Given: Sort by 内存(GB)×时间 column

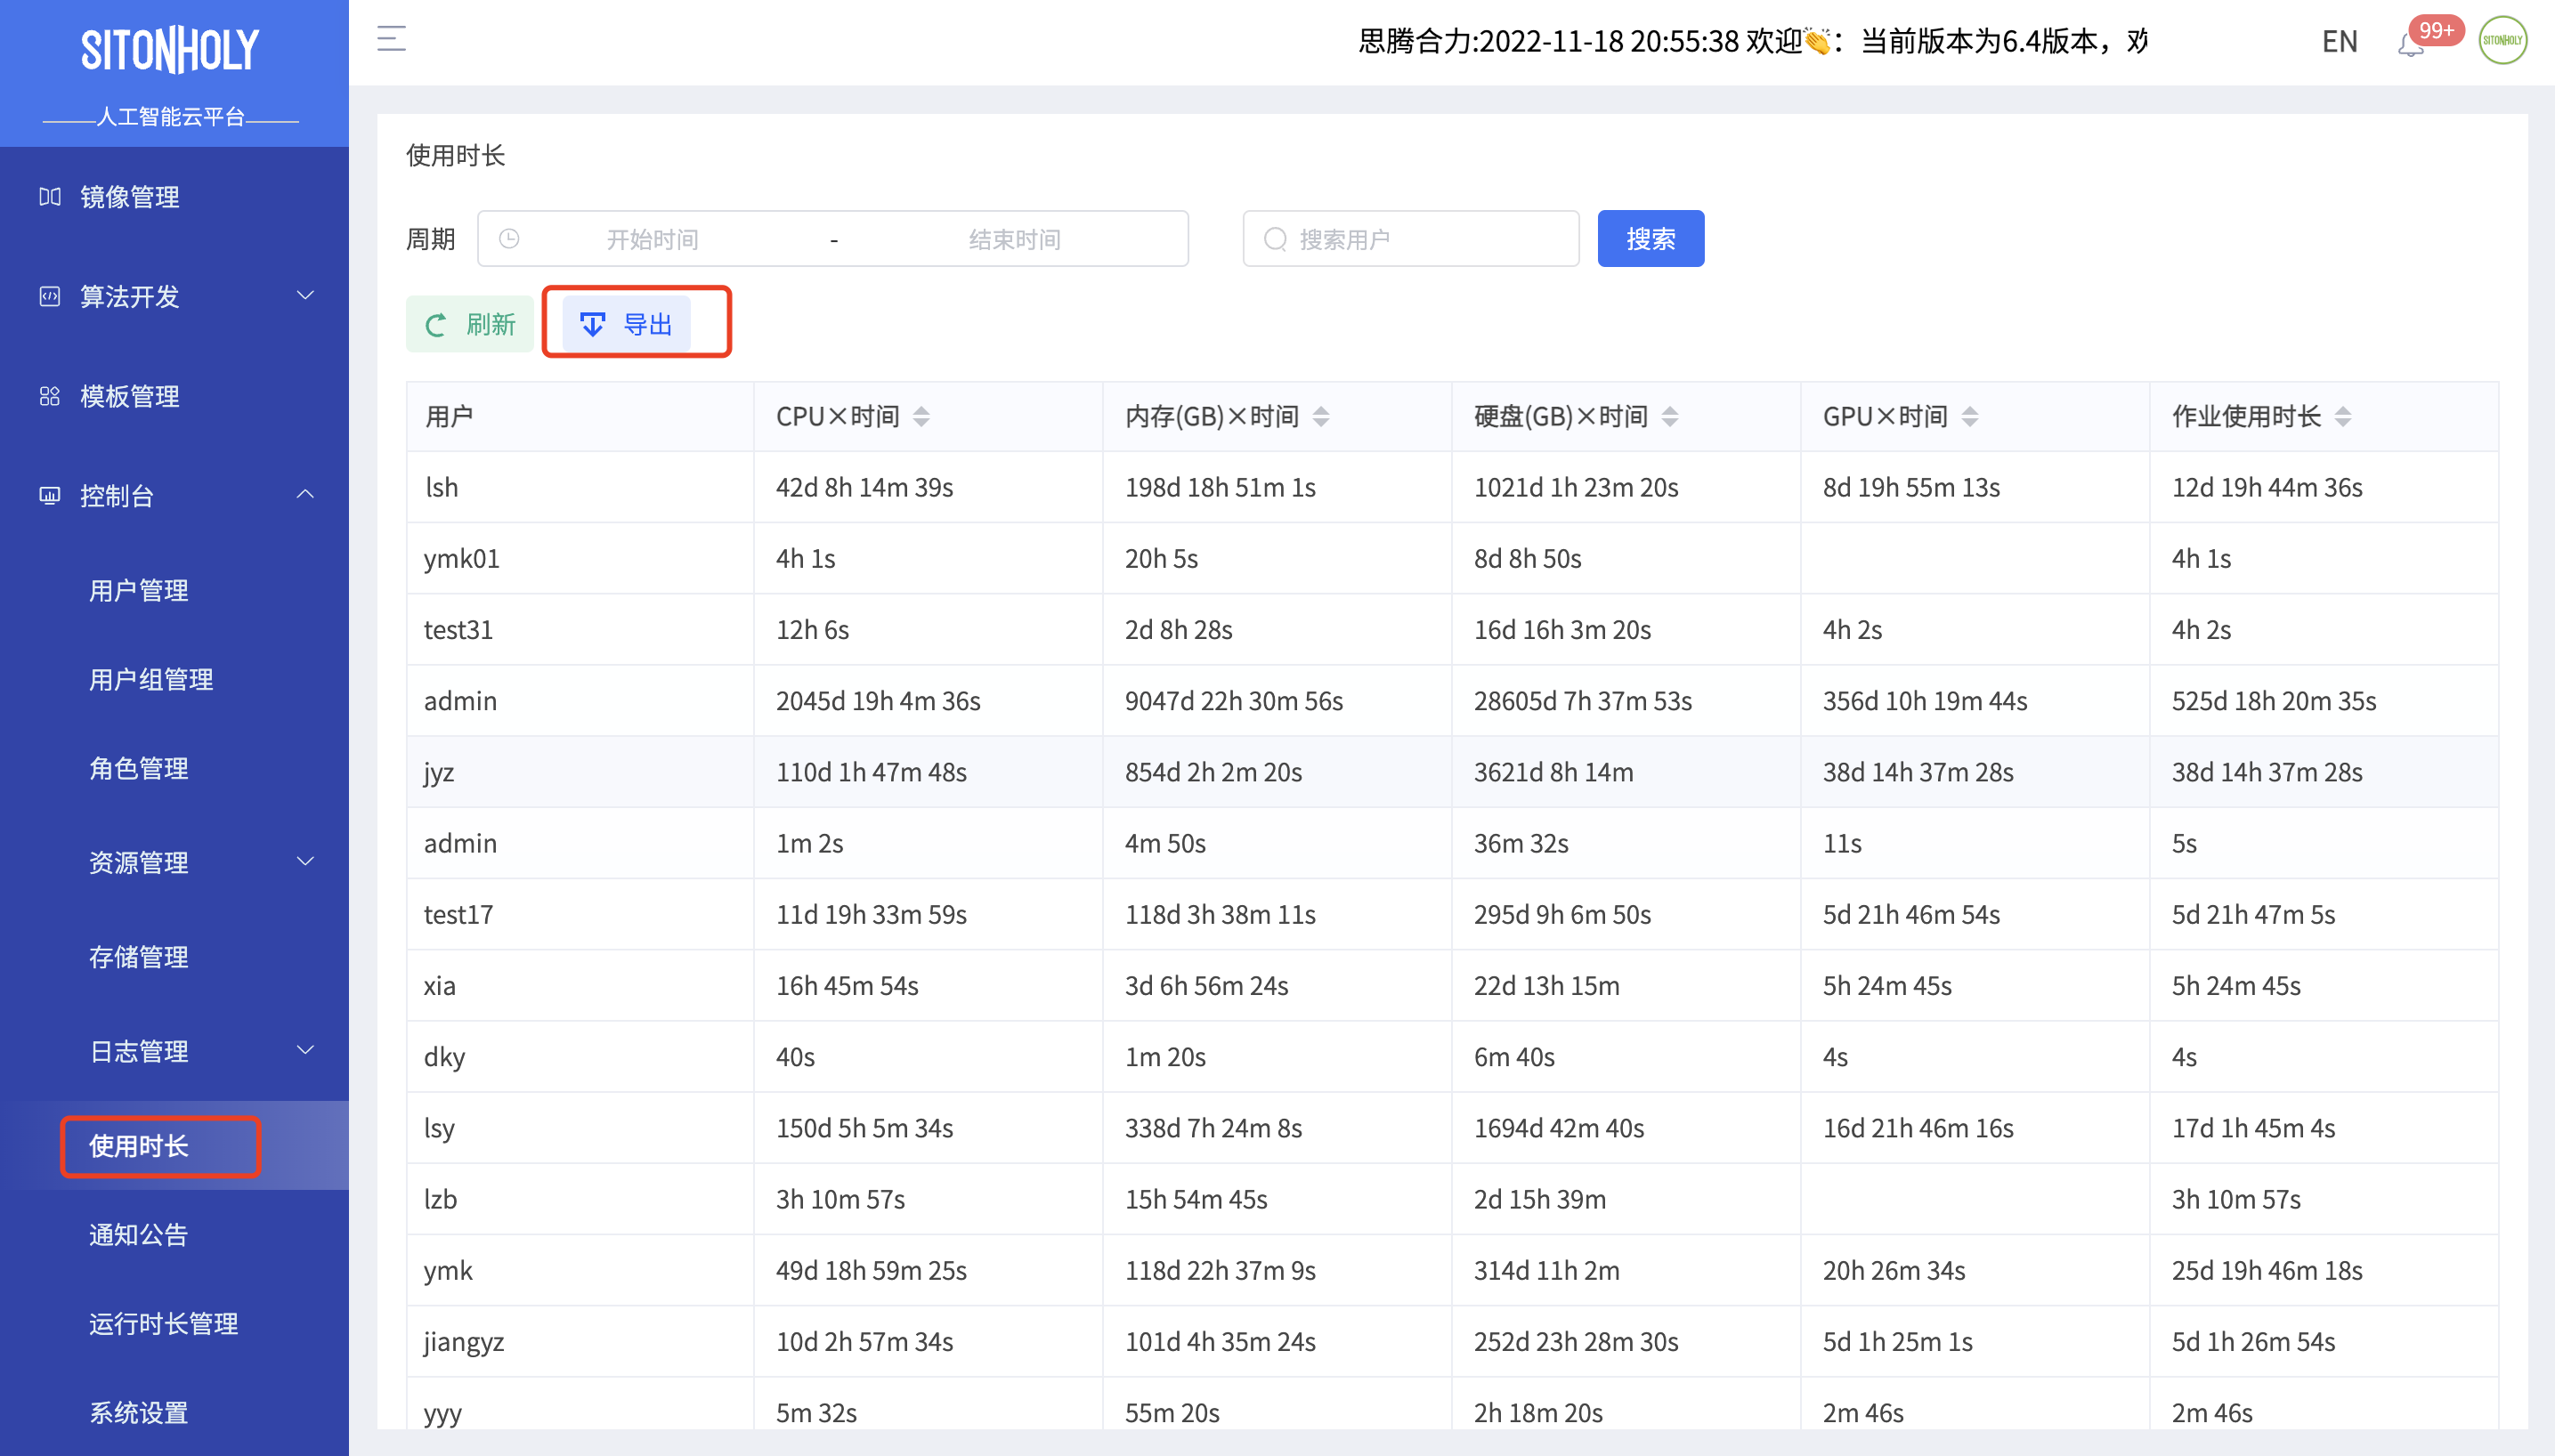Looking at the screenshot, I should point(1321,416).
